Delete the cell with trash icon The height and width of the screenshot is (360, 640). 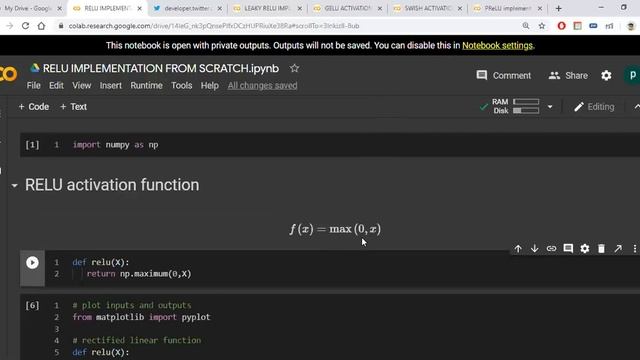point(601,249)
